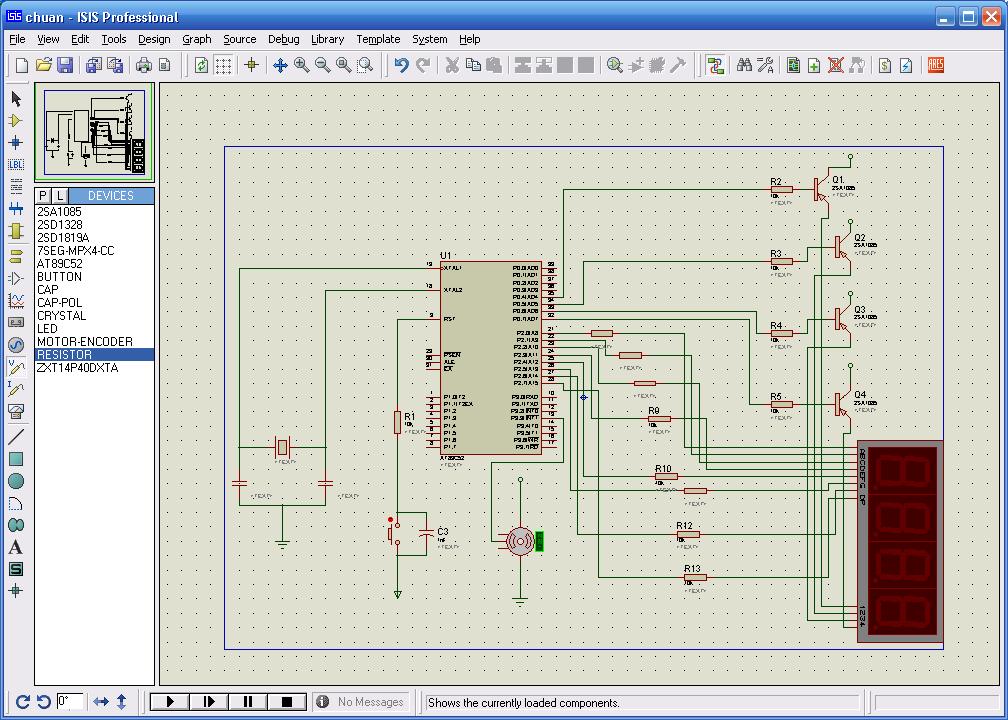This screenshot has height=720, width=1008.
Task: Expand the Template menu
Action: pyautogui.click(x=378, y=39)
